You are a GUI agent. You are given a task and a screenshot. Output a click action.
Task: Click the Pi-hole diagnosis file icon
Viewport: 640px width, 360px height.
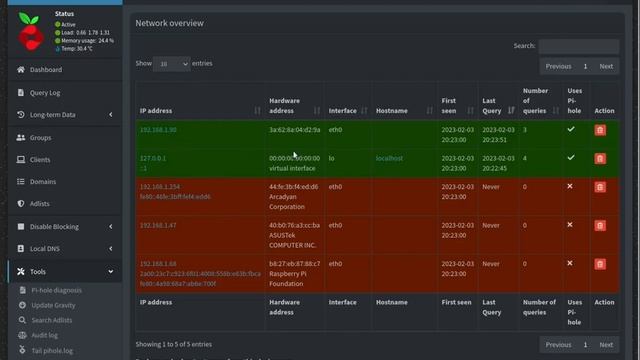pyautogui.click(x=22, y=290)
